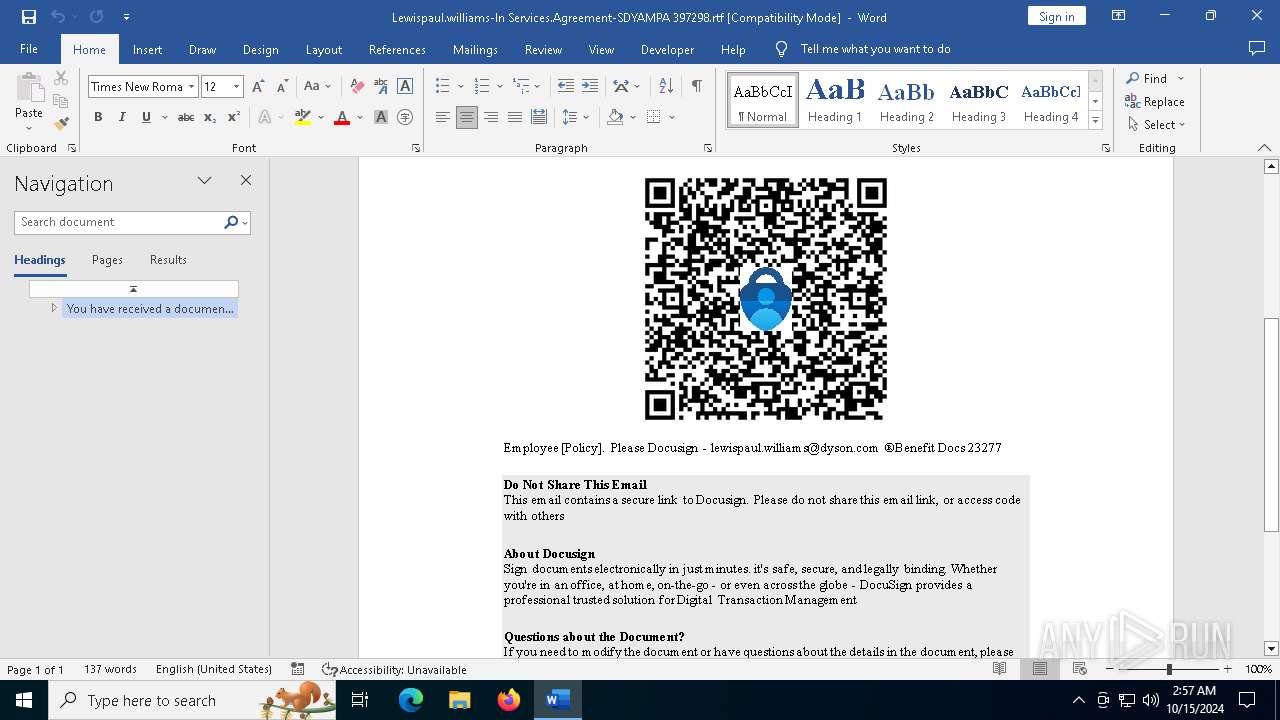Click the Character Border icon
The image size is (1280, 720).
pyautogui.click(x=405, y=87)
